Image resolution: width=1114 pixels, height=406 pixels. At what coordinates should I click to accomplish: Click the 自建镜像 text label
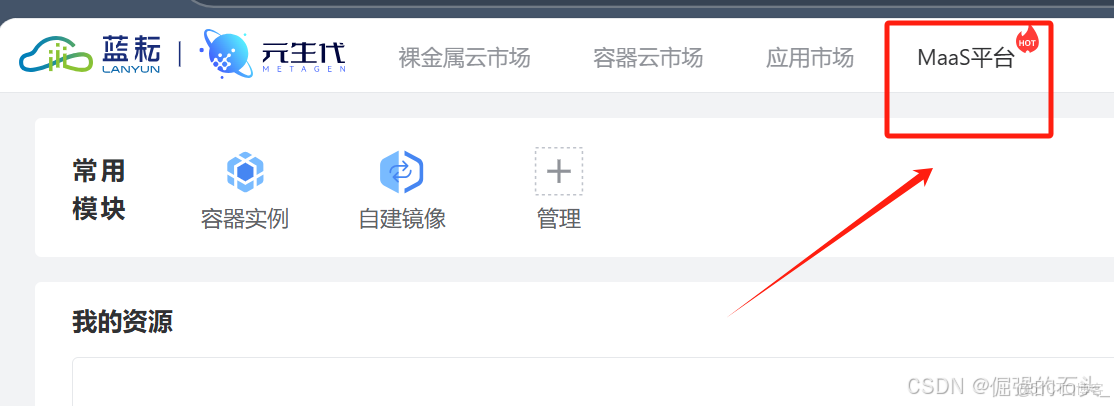tap(402, 219)
